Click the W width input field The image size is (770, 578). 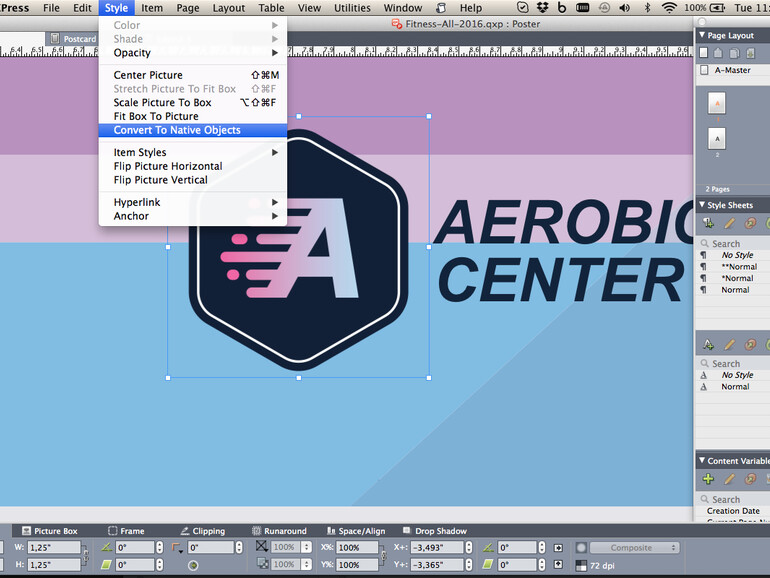coord(54,548)
